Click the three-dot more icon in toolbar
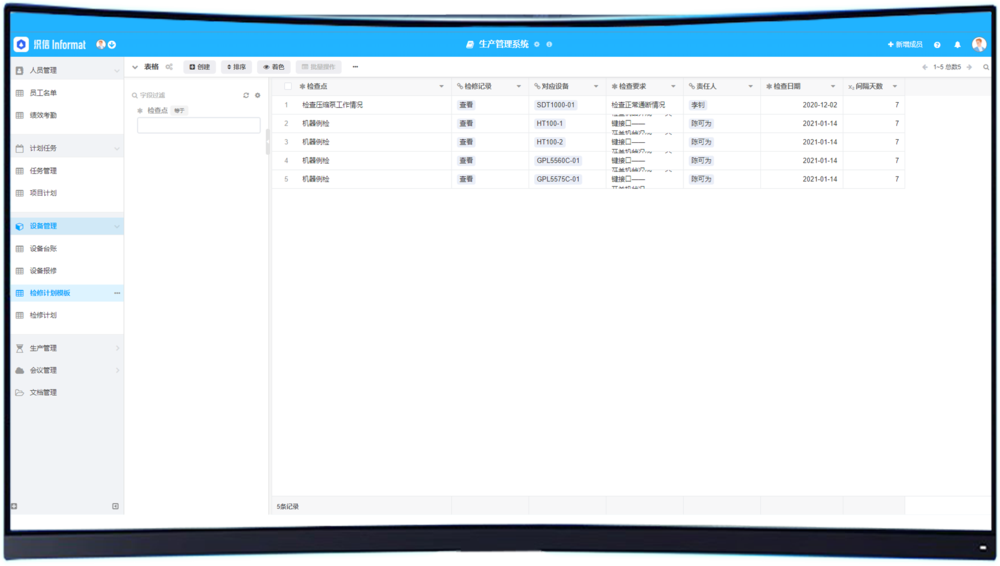This screenshot has width=1000, height=566. [x=355, y=67]
